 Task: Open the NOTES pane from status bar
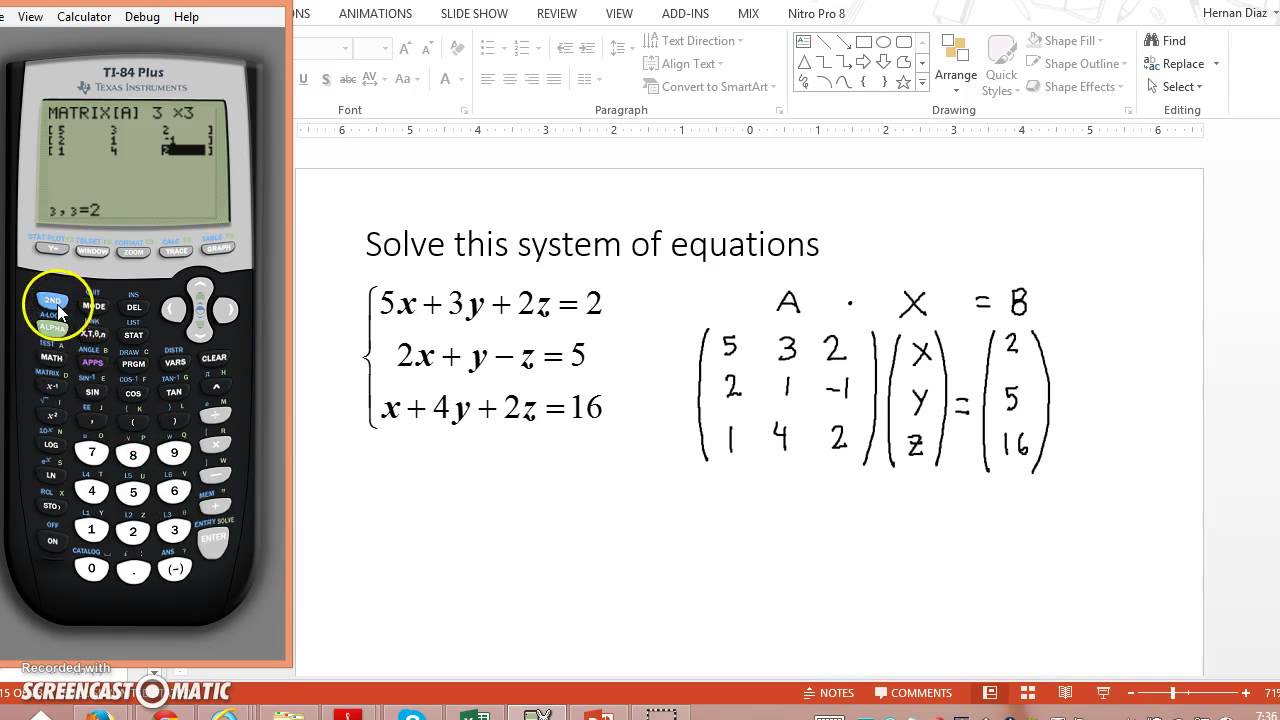[x=829, y=693]
